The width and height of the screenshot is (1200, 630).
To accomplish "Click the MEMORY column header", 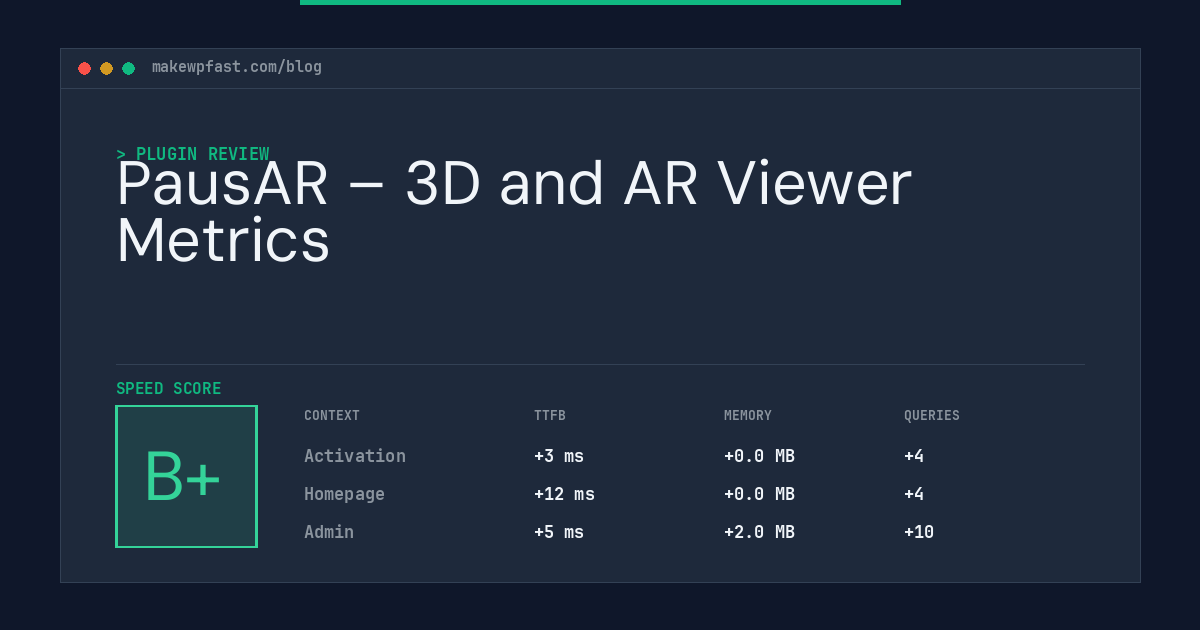I will (x=748, y=416).
